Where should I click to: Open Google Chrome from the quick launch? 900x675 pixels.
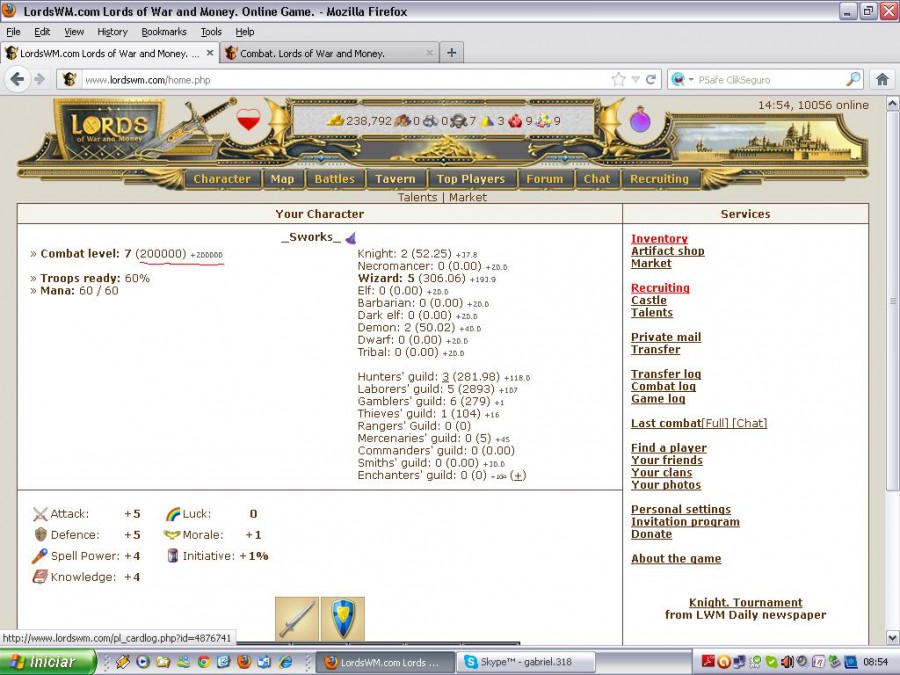(204, 662)
